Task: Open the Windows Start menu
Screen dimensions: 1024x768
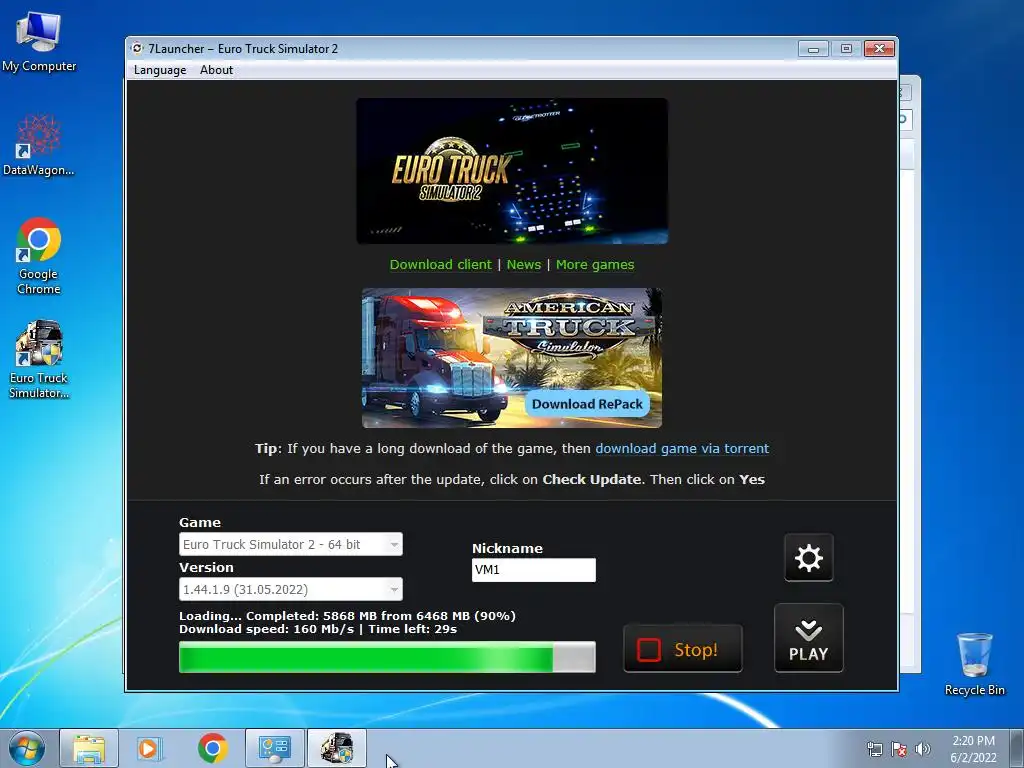Action: (x=27, y=748)
